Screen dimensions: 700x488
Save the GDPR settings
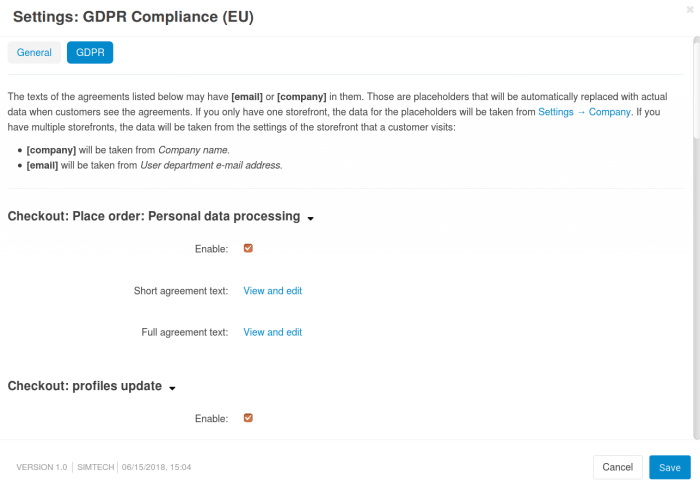point(669,467)
